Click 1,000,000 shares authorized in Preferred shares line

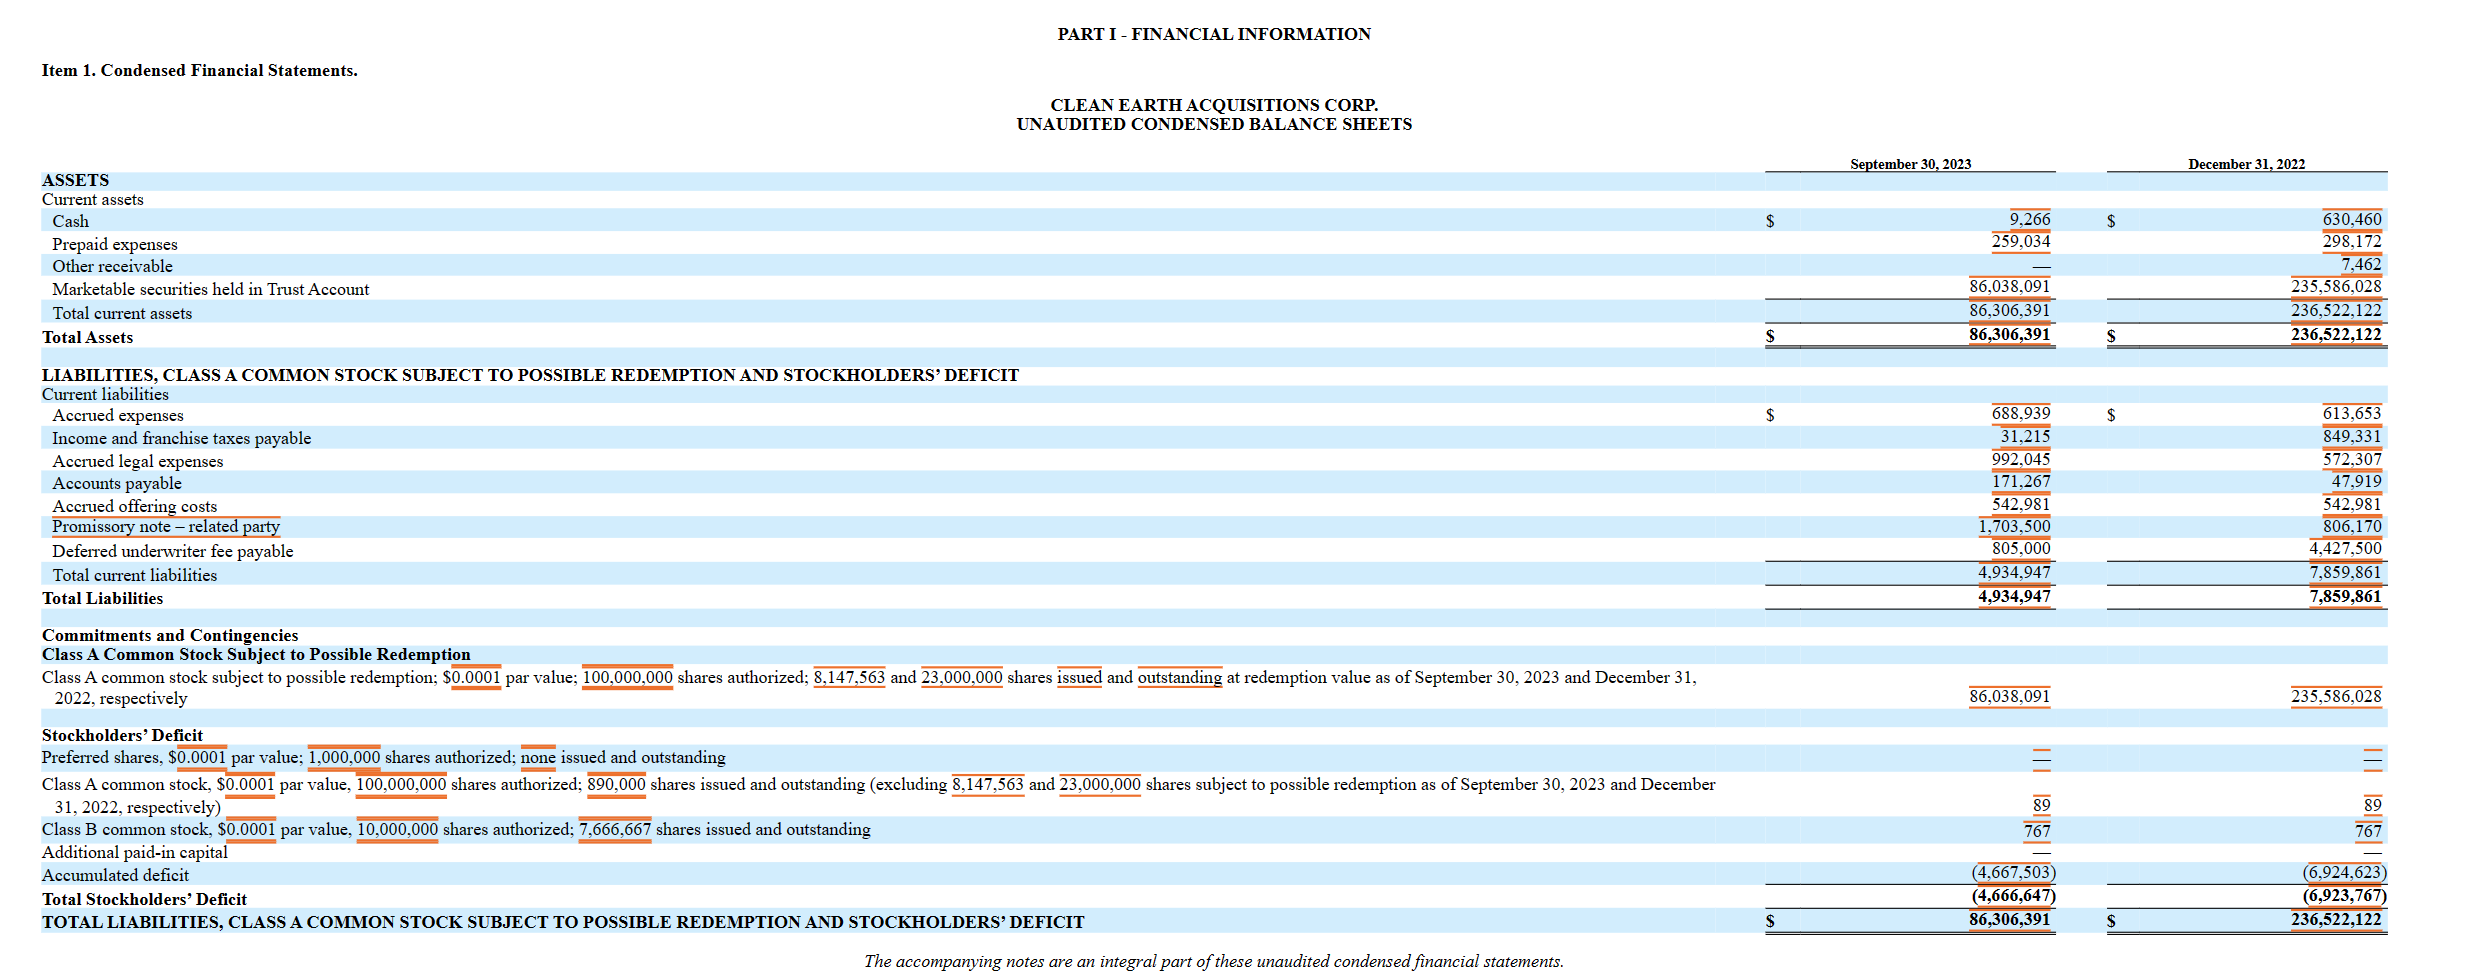(344, 757)
